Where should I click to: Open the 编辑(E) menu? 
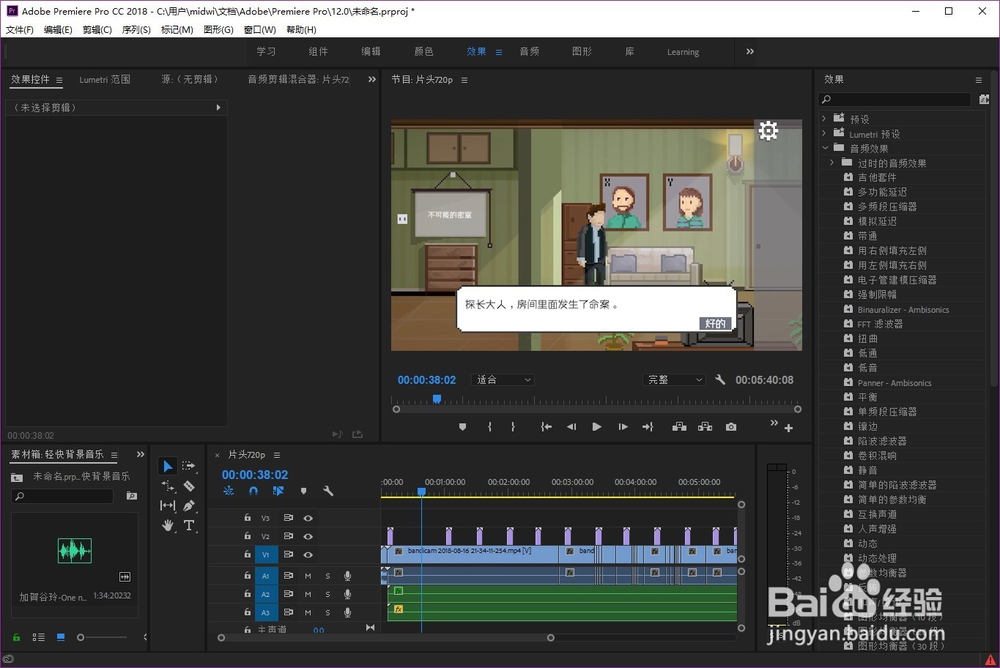coord(58,30)
